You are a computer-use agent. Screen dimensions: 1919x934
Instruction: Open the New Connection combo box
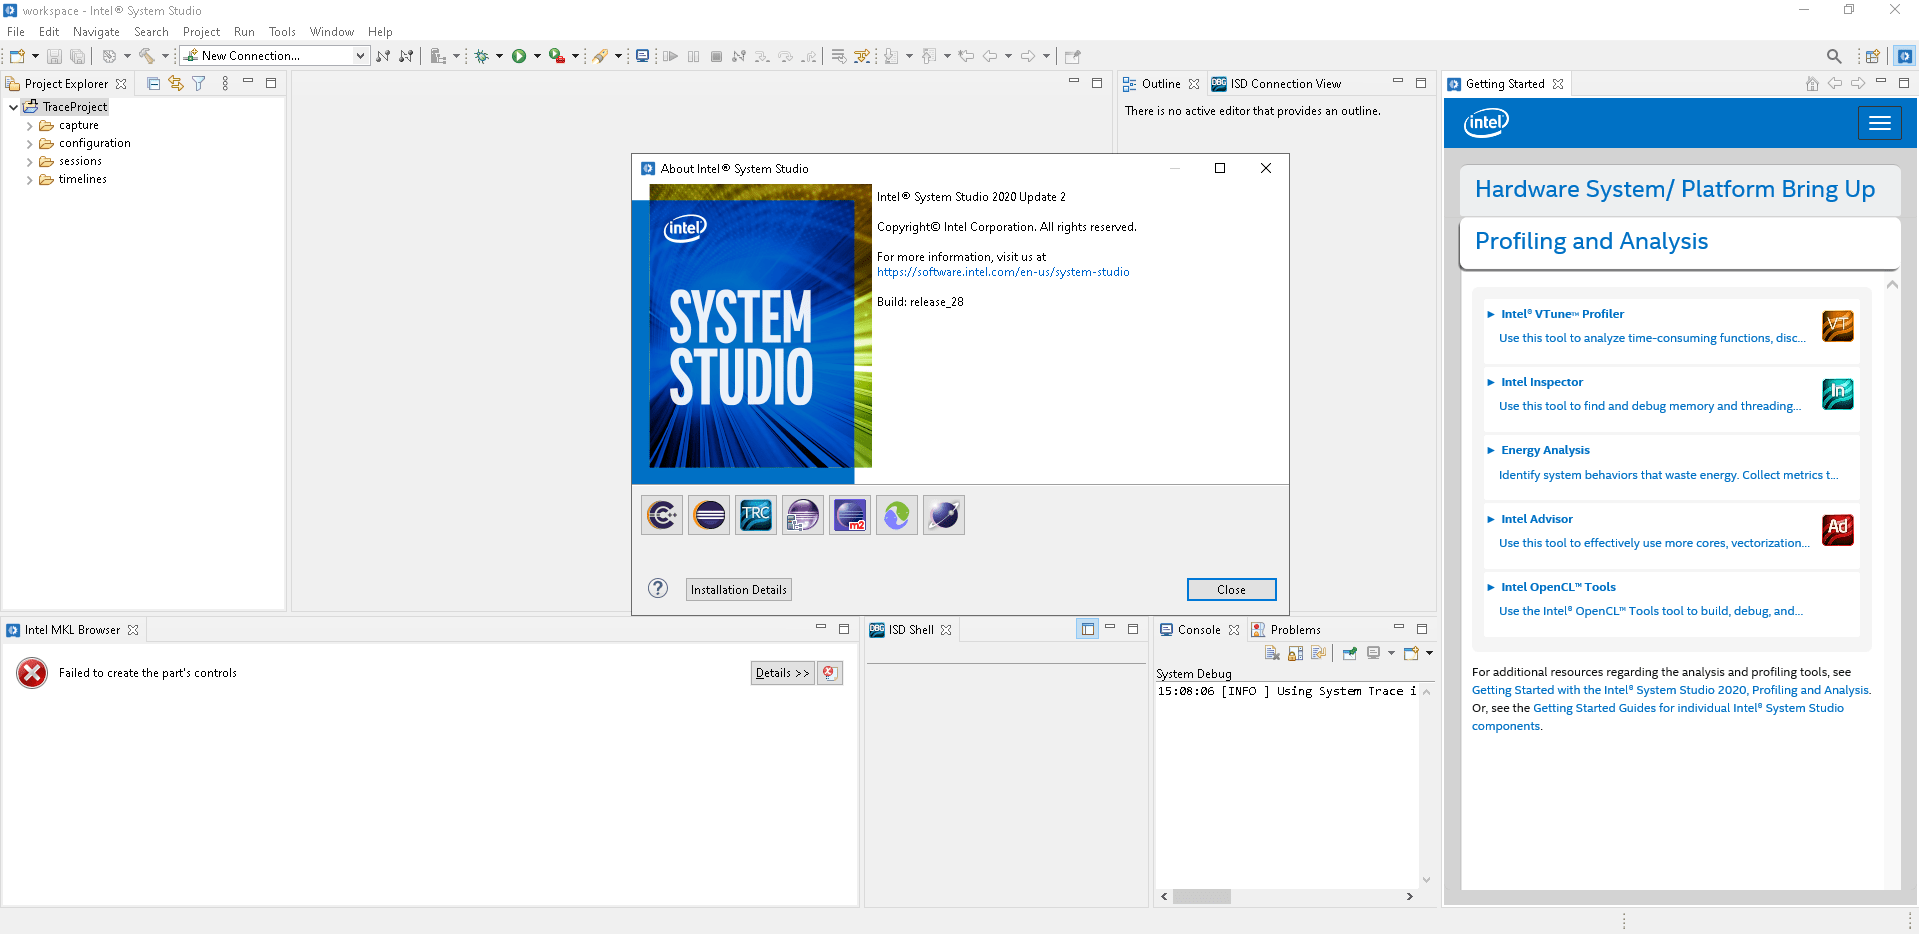point(274,56)
